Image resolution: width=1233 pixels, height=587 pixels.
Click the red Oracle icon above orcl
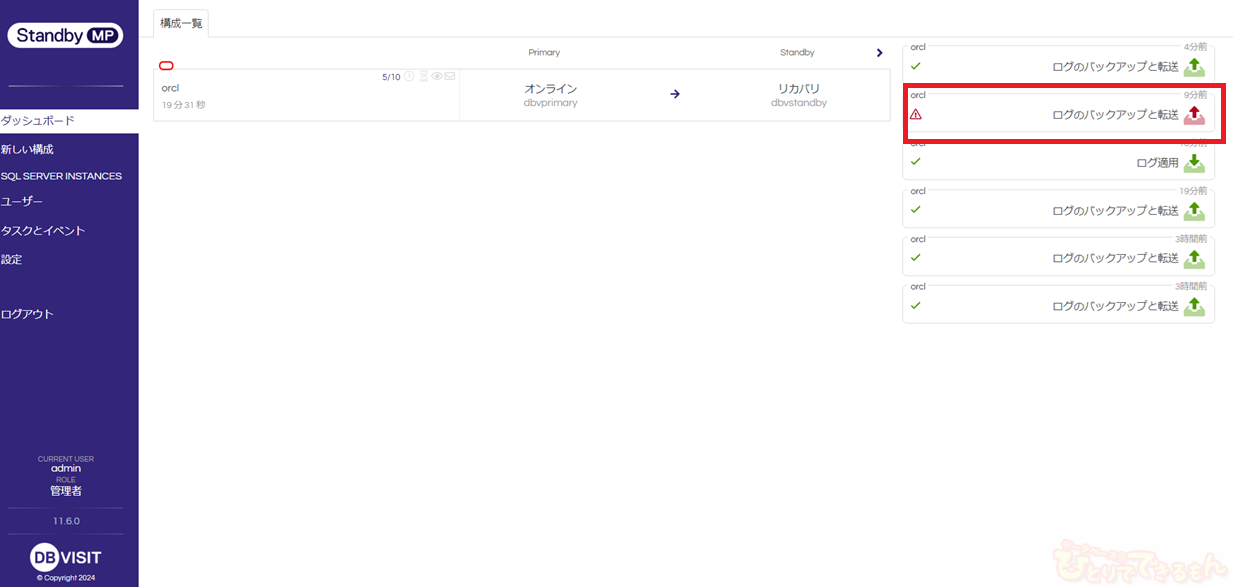pyautogui.click(x=166, y=66)
